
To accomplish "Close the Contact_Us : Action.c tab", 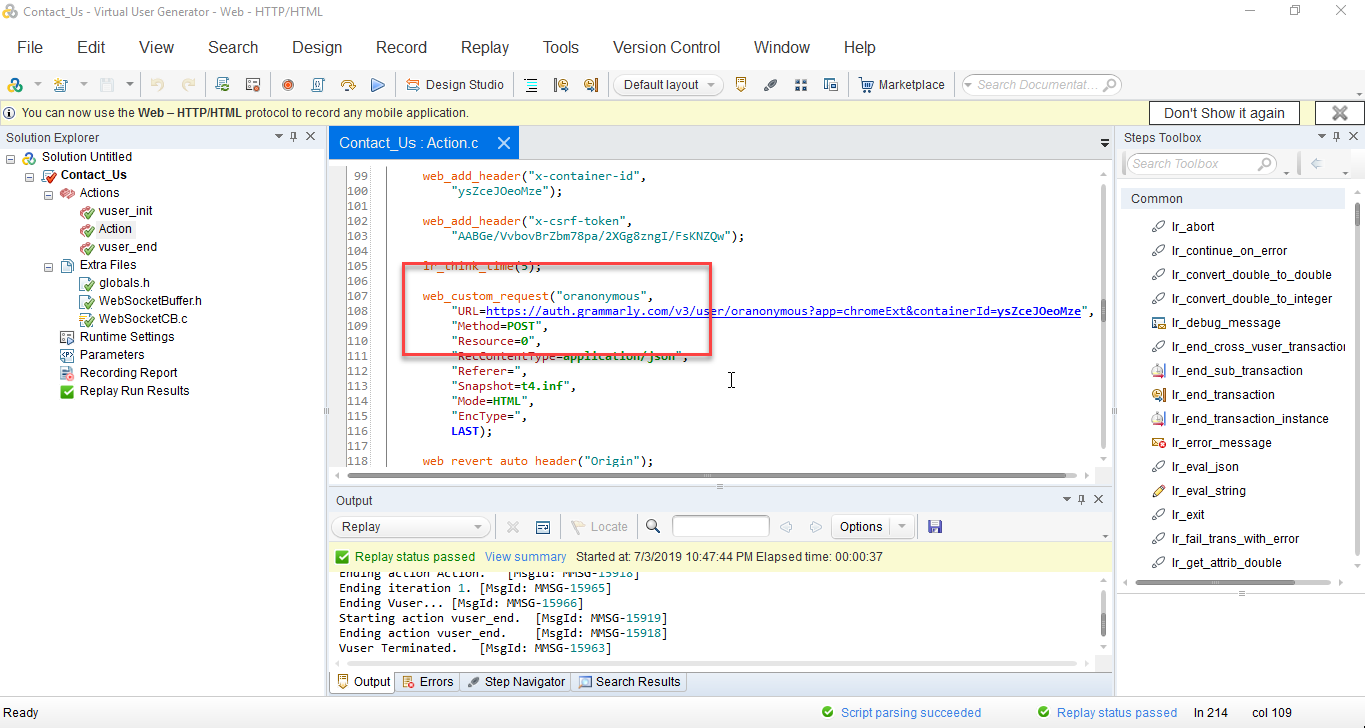I will pyautogui.click(x=504, y=143).
